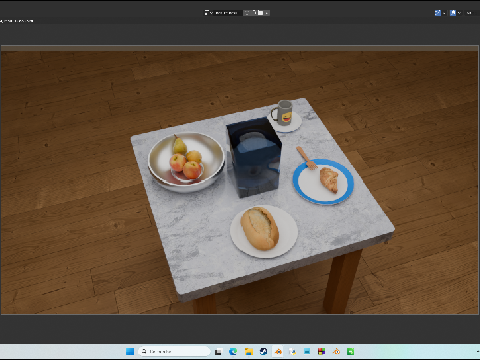Viewport: 480px width, 360px height.
Task: Open the Windows Start menu
Action: 130,351
